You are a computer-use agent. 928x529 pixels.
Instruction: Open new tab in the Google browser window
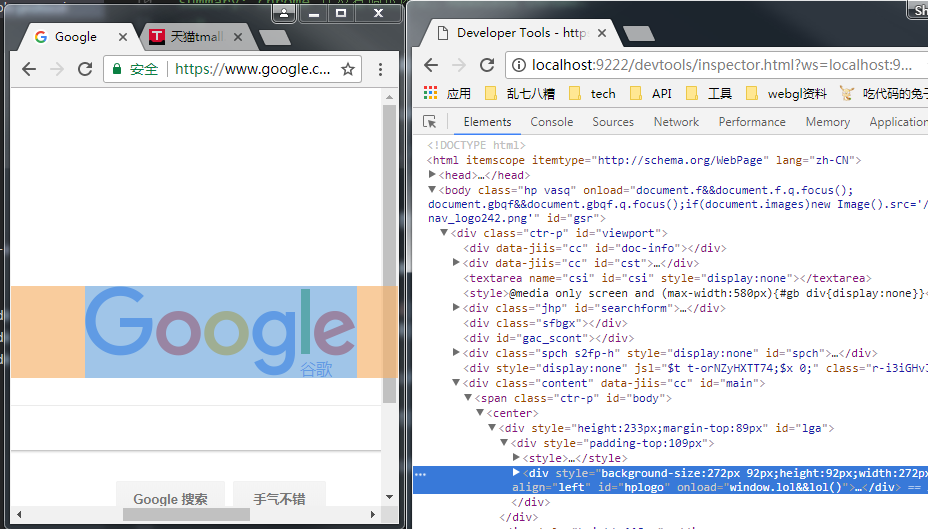275,37
